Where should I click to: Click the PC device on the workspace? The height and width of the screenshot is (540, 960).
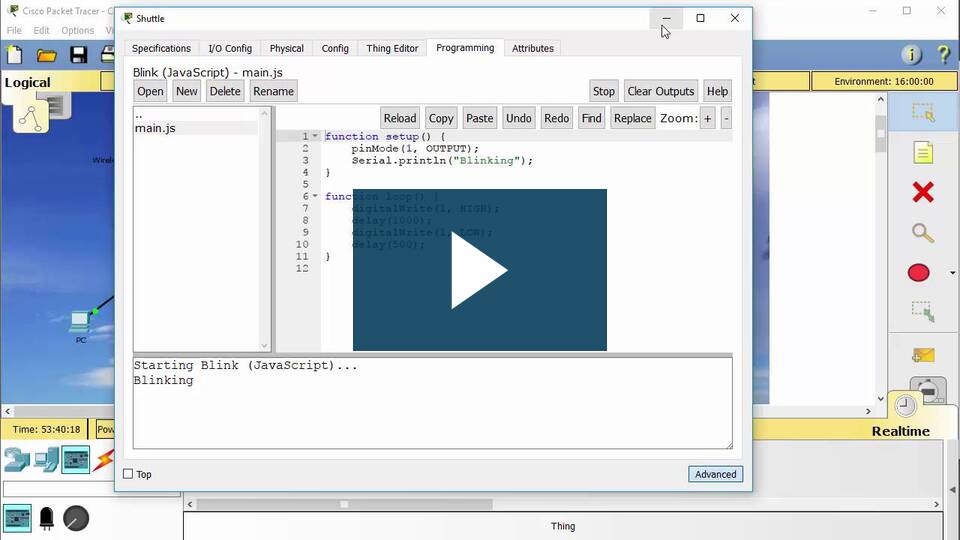tap(80, 323)
